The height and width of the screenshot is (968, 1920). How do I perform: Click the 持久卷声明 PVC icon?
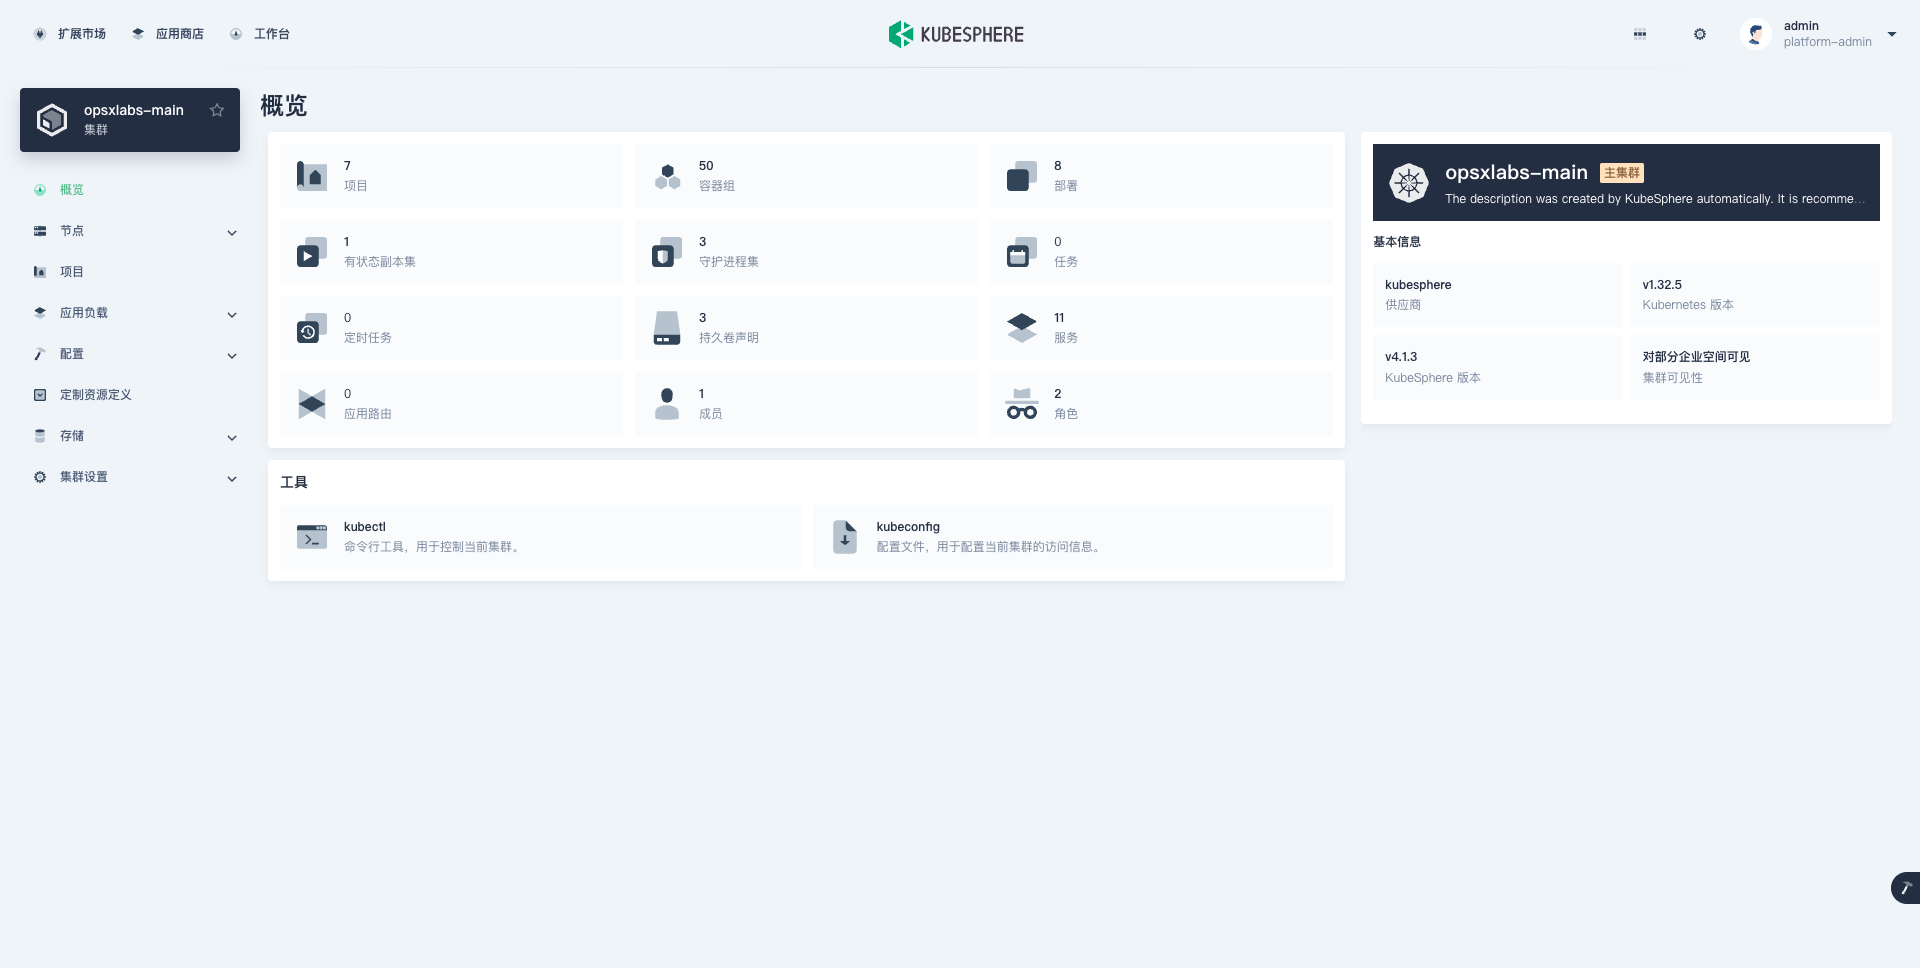(x=667, y=328)
